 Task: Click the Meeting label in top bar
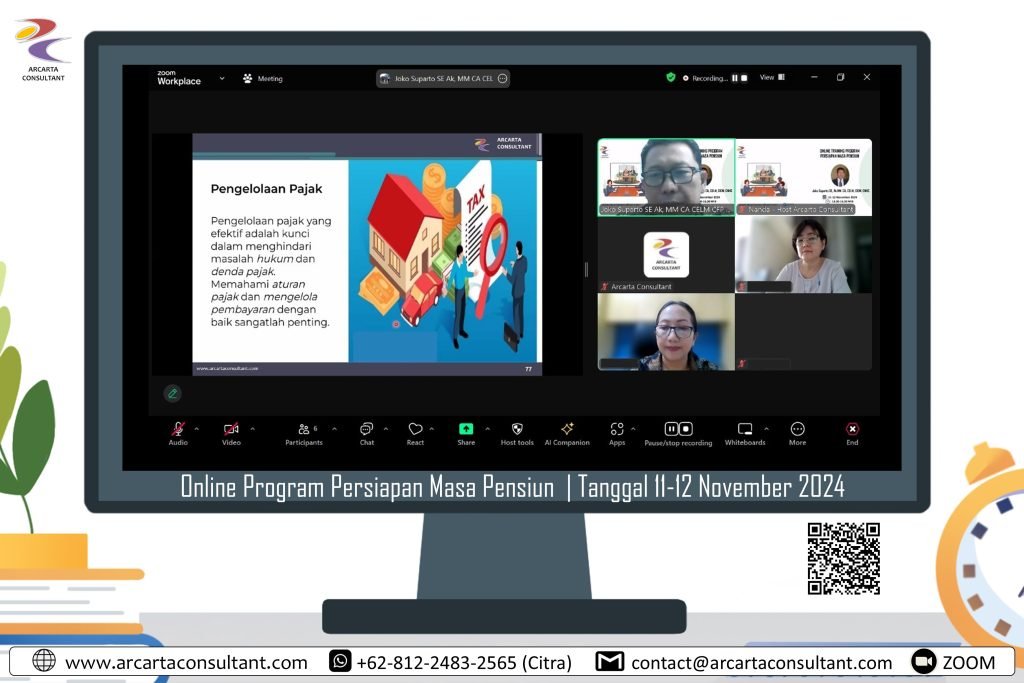tap(263, 78)
